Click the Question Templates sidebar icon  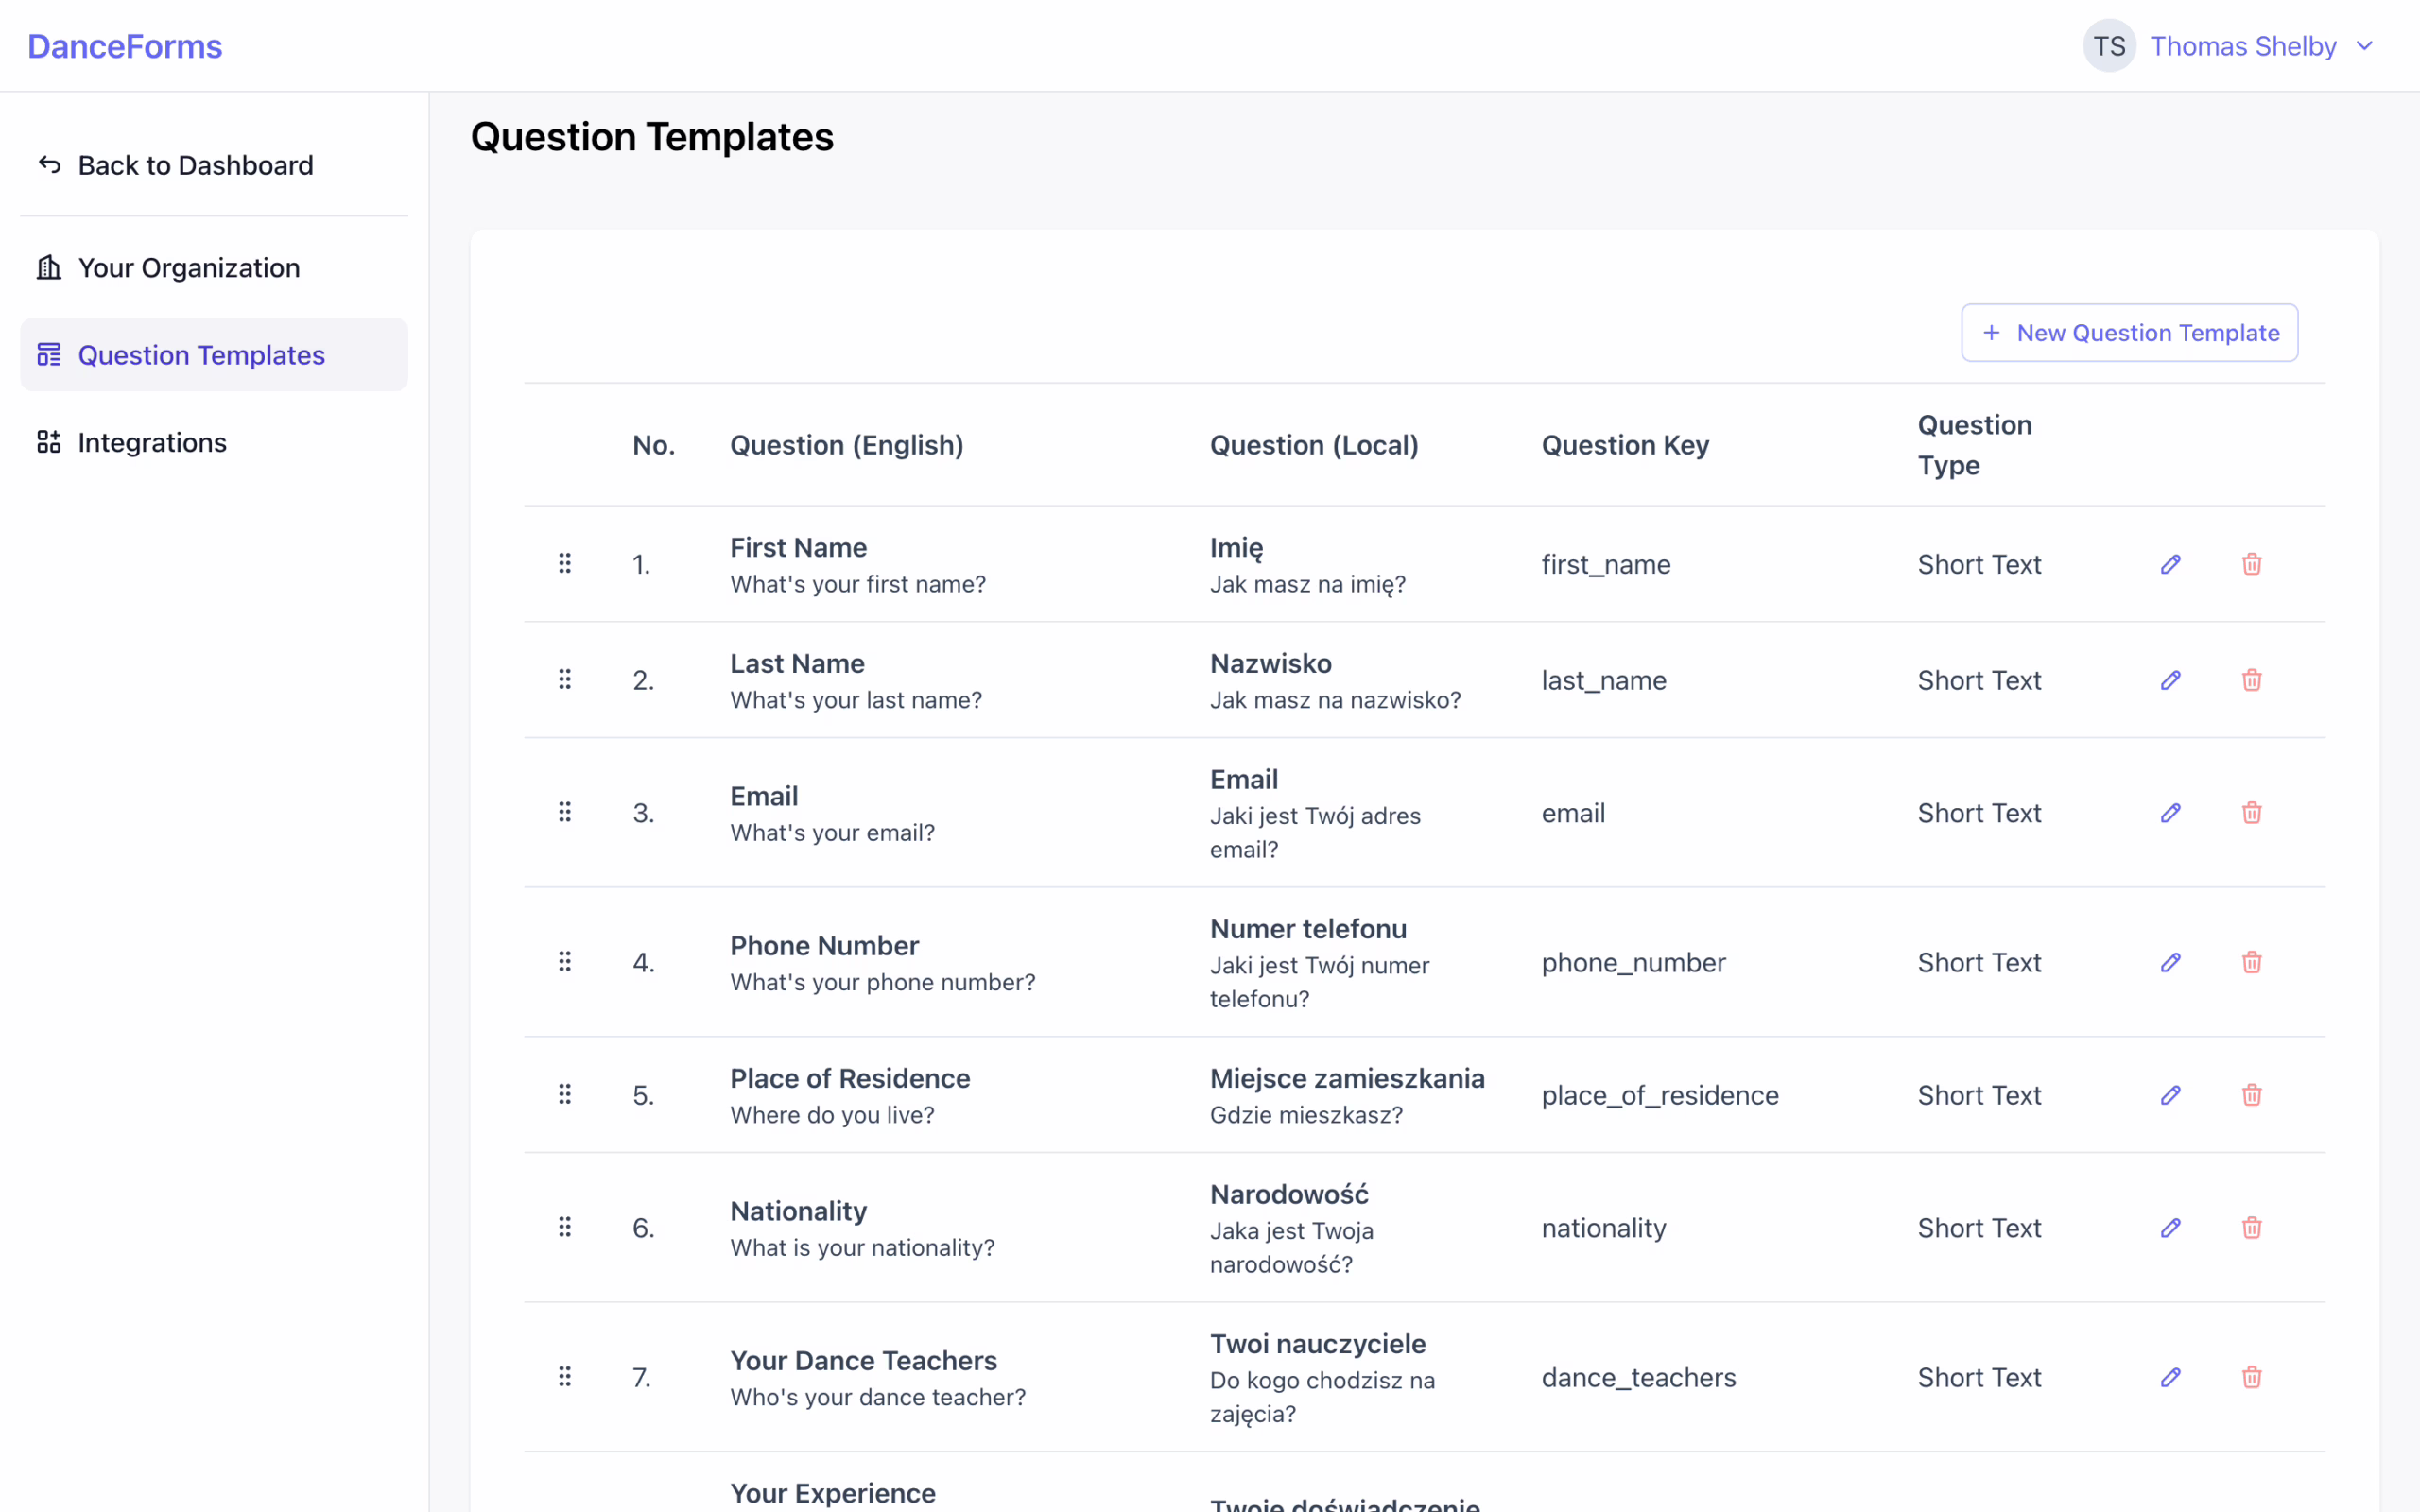48,354
